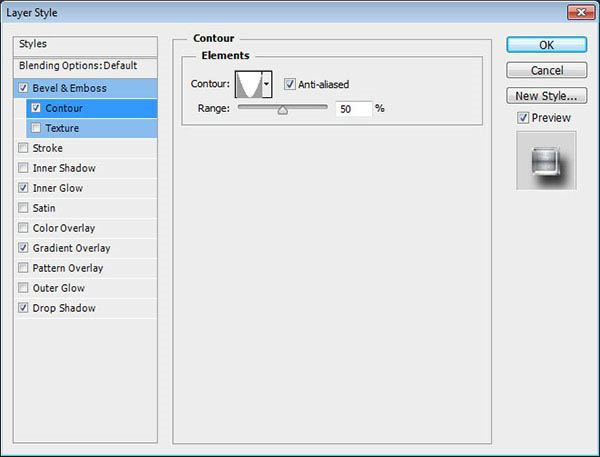
Task: Click the Range slider handle
Action: (283, 110)
